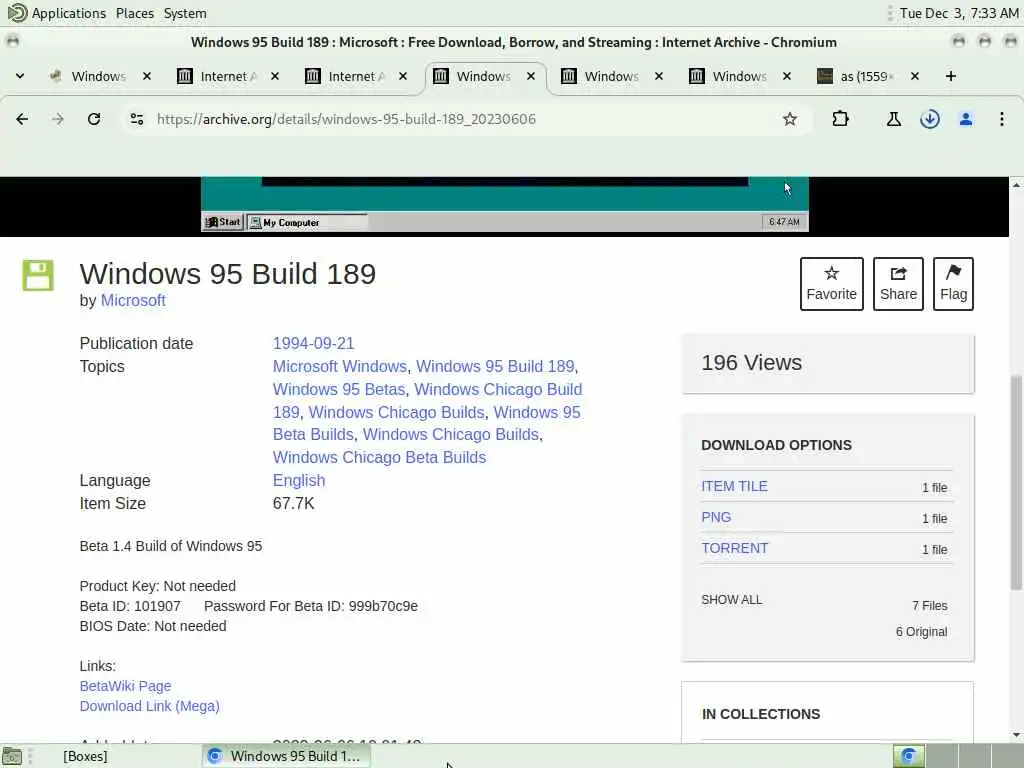Open the profile avatar menu
Viewport: 1024px width, 768px height.
[966, 119]
